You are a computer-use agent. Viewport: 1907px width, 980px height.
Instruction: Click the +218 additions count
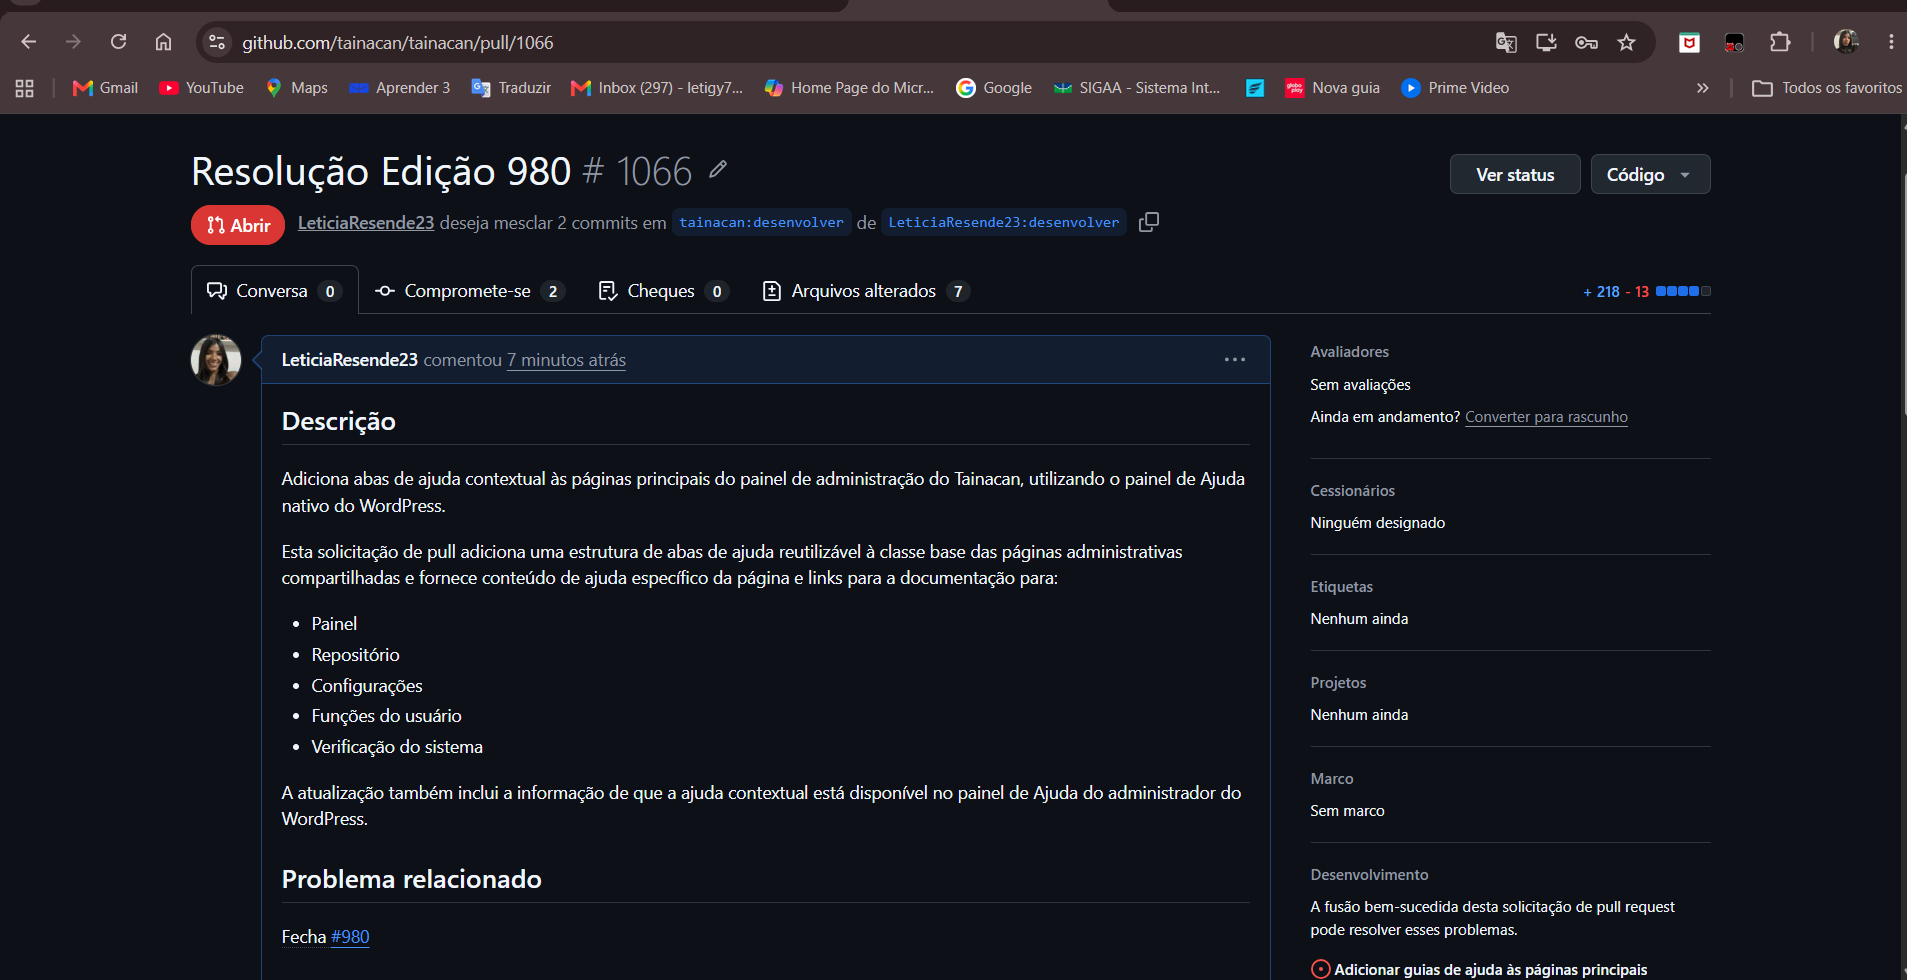(x=1601, y=292)
